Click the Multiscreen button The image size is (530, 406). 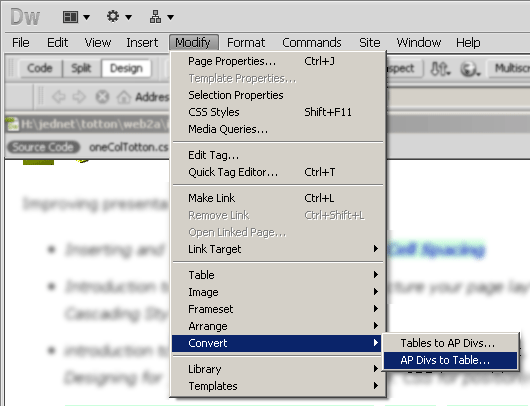coord(508,68)
